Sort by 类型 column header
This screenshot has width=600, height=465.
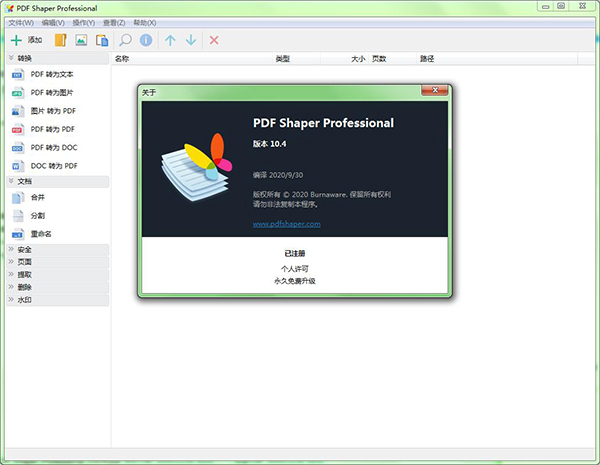[x=297, y=59]
